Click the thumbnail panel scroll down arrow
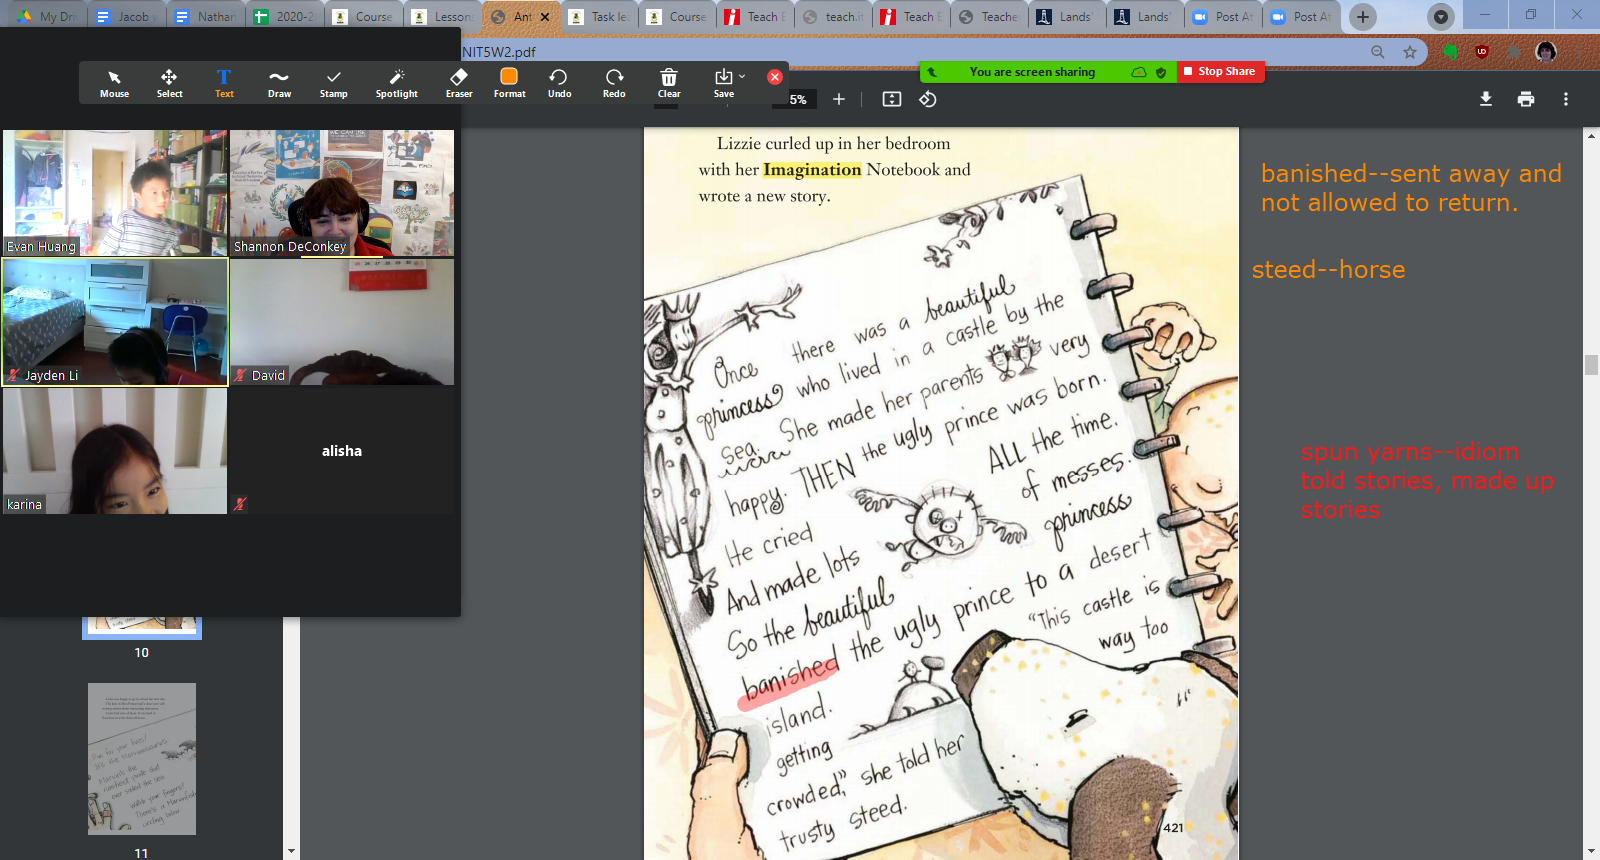The height and width of the screenshot is (860, 1600). (291, 851)
